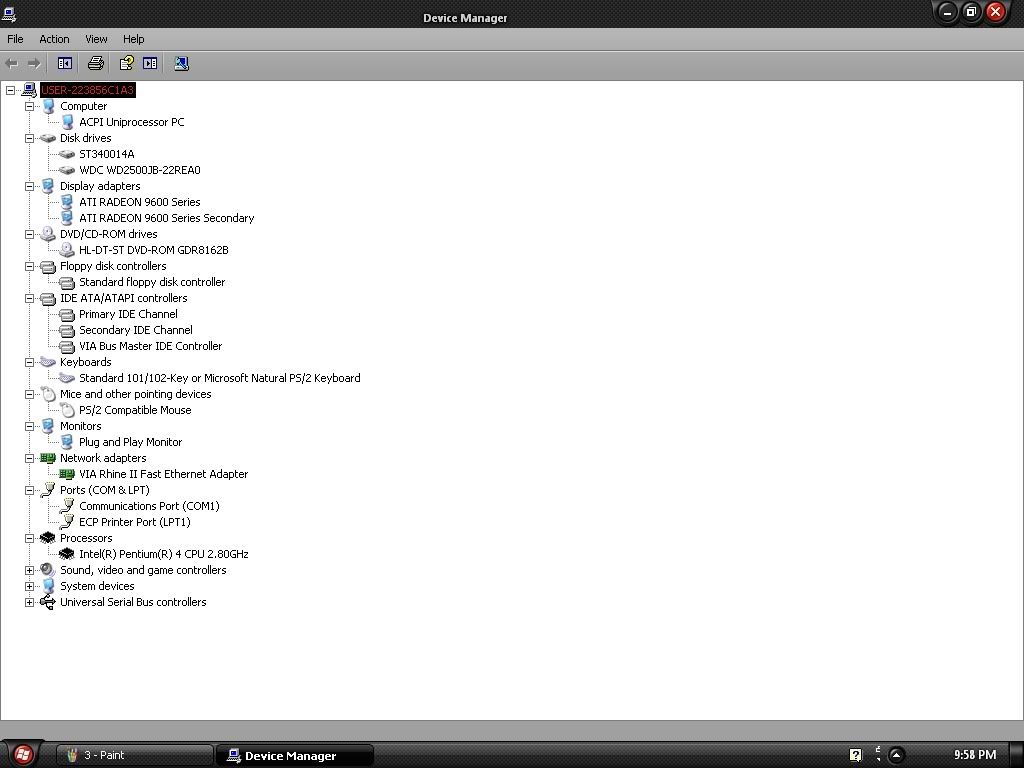Expand Sound, video and game controllers
The height and width of the screenshot is (768, 1024).
pyautogui.click(x=29, y=570)
